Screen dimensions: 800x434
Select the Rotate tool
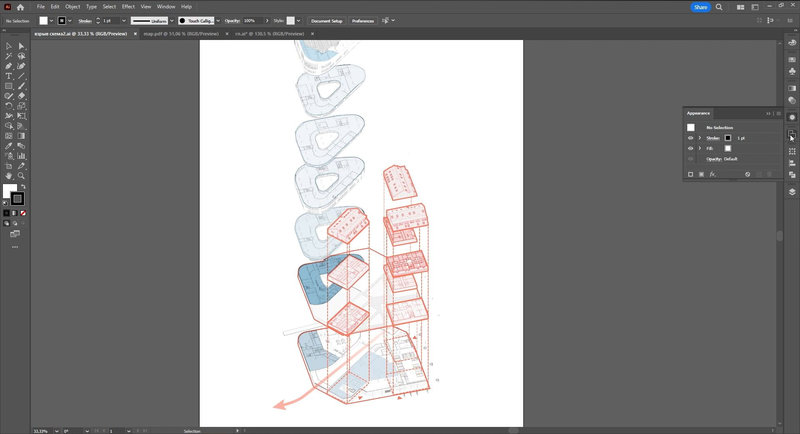click(x=9, y=106)
